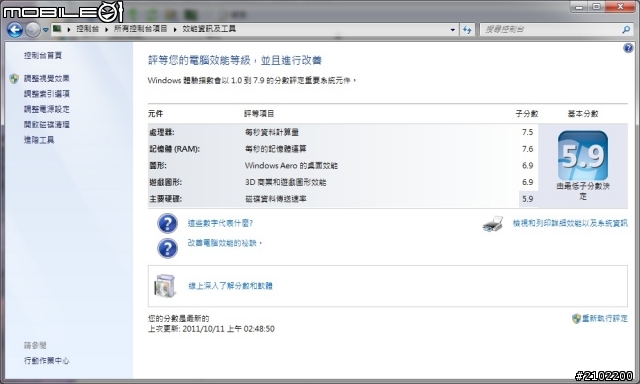Open 調整索引選項 link
The width and height of the screenshot is (640, 384).
[47, 94]
